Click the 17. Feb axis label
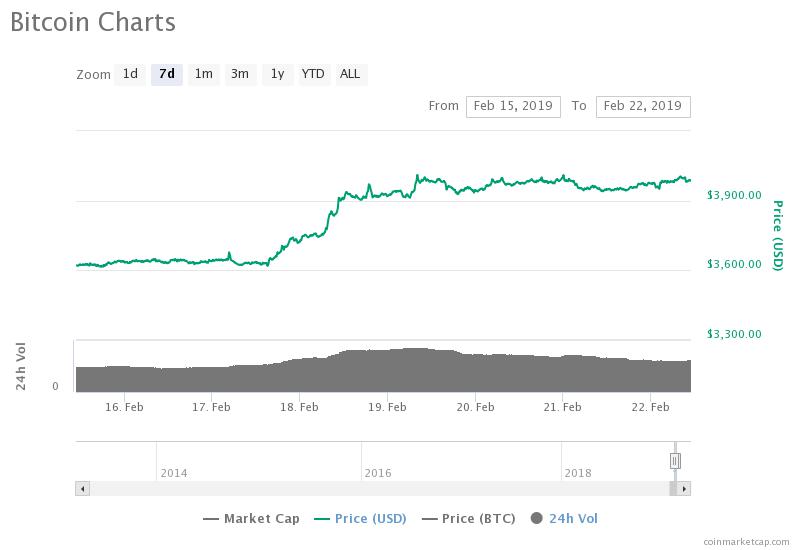 (211, 407)
